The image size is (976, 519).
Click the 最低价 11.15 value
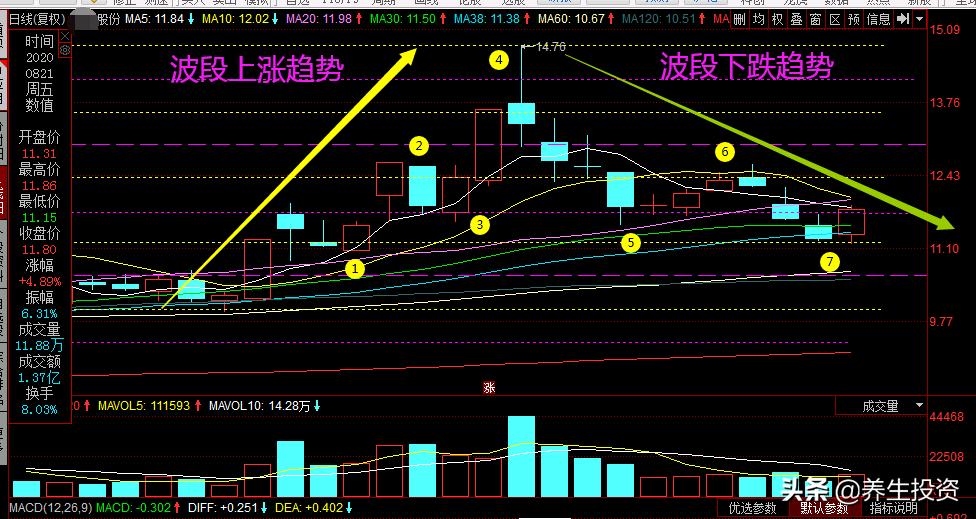(x=39, y=217)
